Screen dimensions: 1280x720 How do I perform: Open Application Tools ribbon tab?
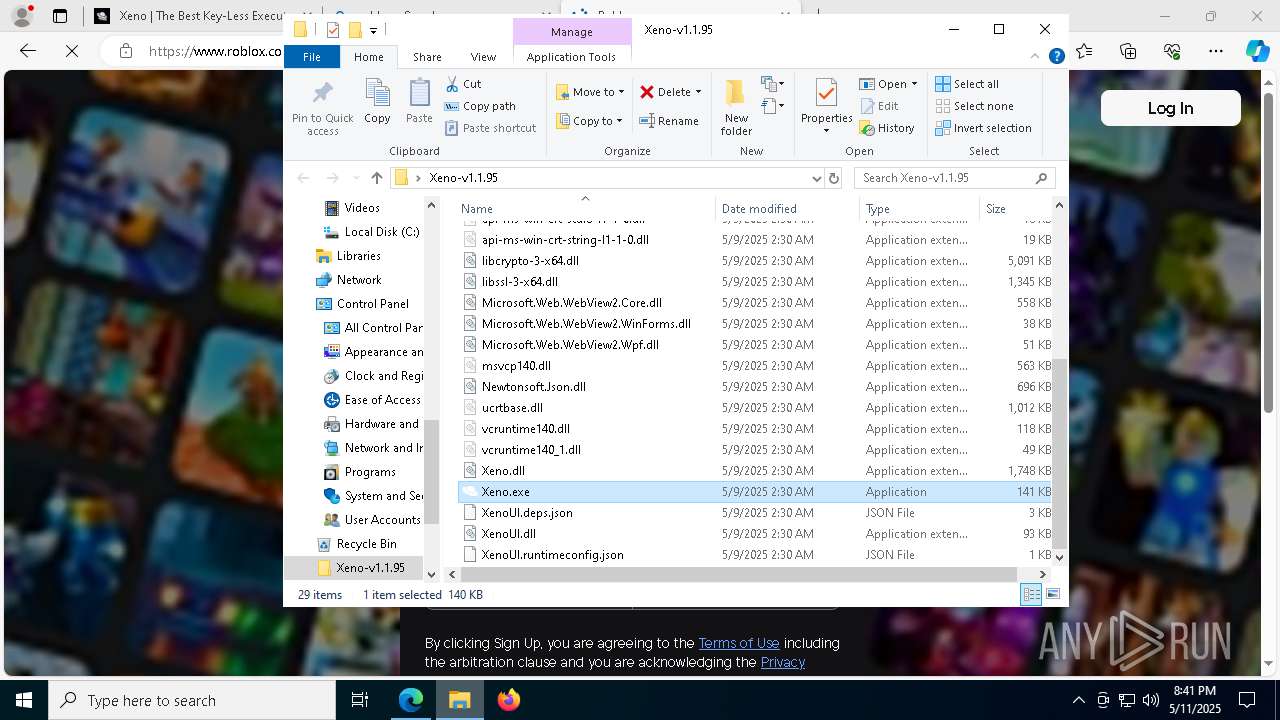[571, 57]
